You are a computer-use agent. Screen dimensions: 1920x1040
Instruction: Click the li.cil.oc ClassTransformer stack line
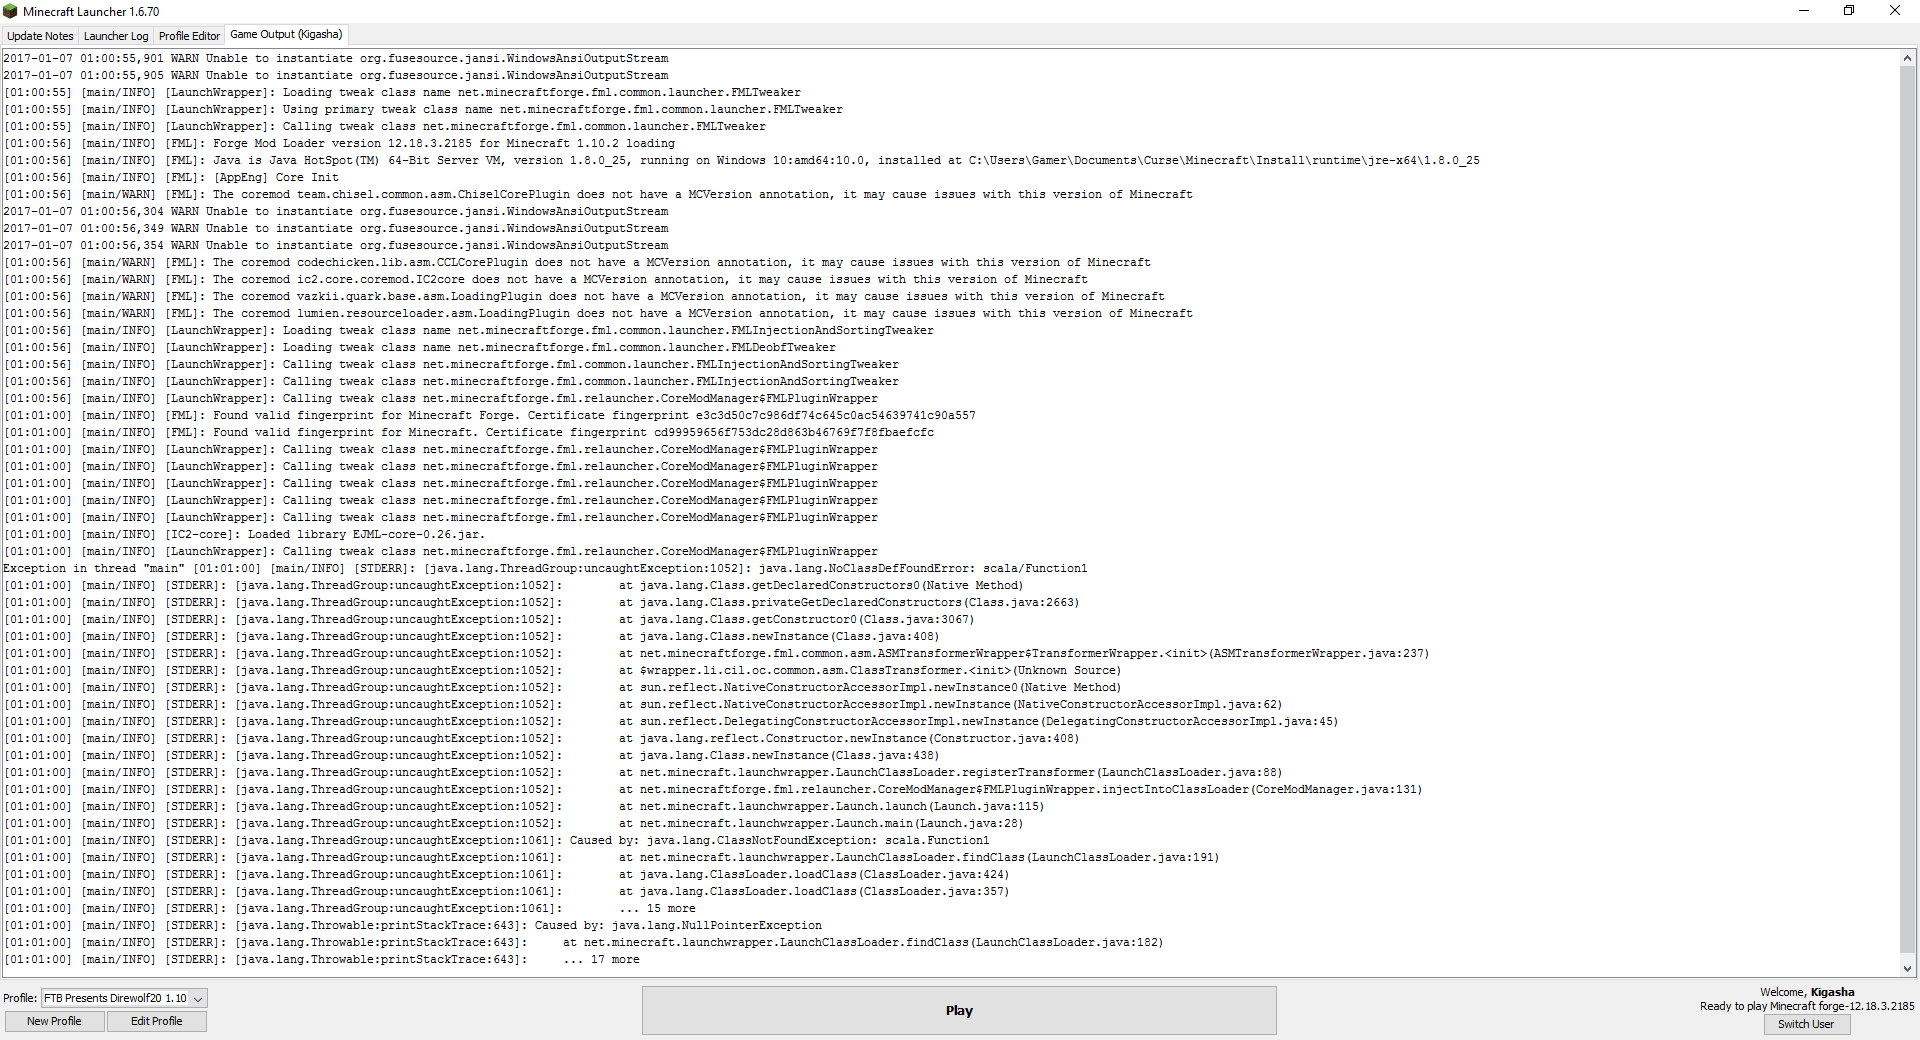click(x=562, y=670)
